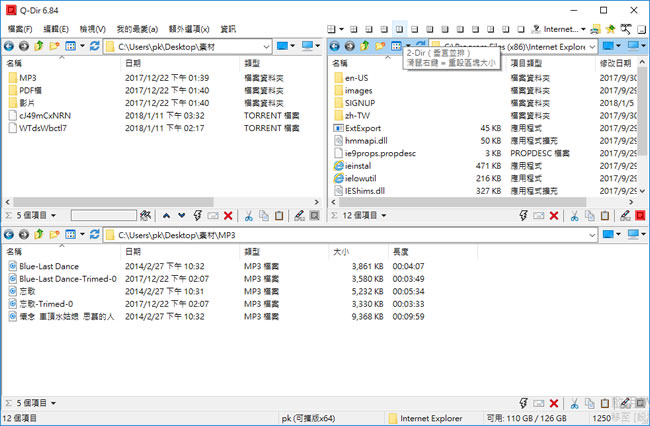This screenshot has width=650, height=426.
Task: Open the 編輯(E) menu
Action: coord(56,29)
